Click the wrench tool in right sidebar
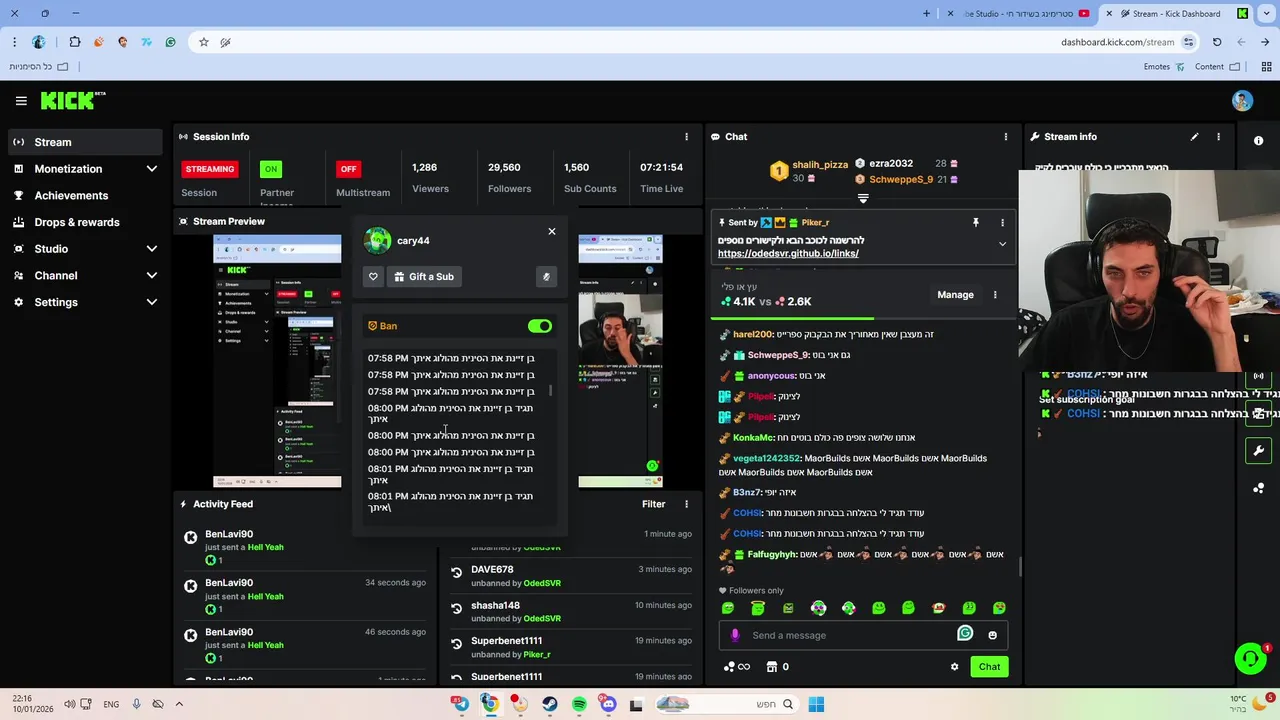 [x=1258, y=451]
